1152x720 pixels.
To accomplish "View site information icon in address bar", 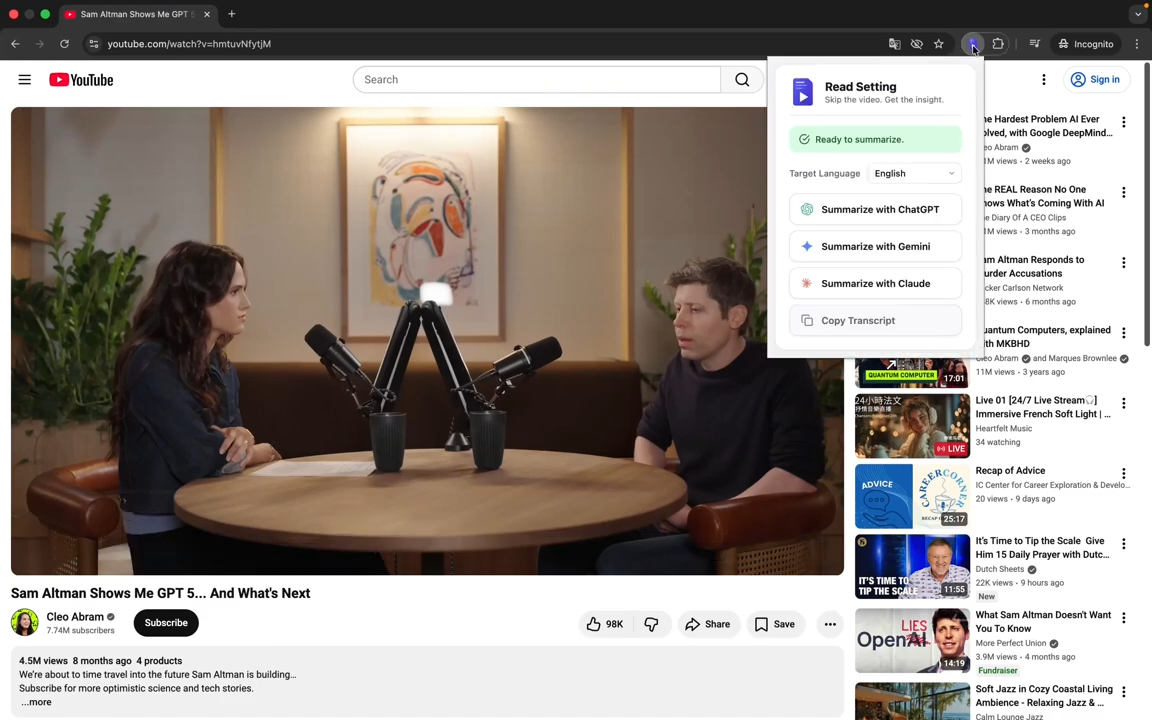I will click(93, 44).
